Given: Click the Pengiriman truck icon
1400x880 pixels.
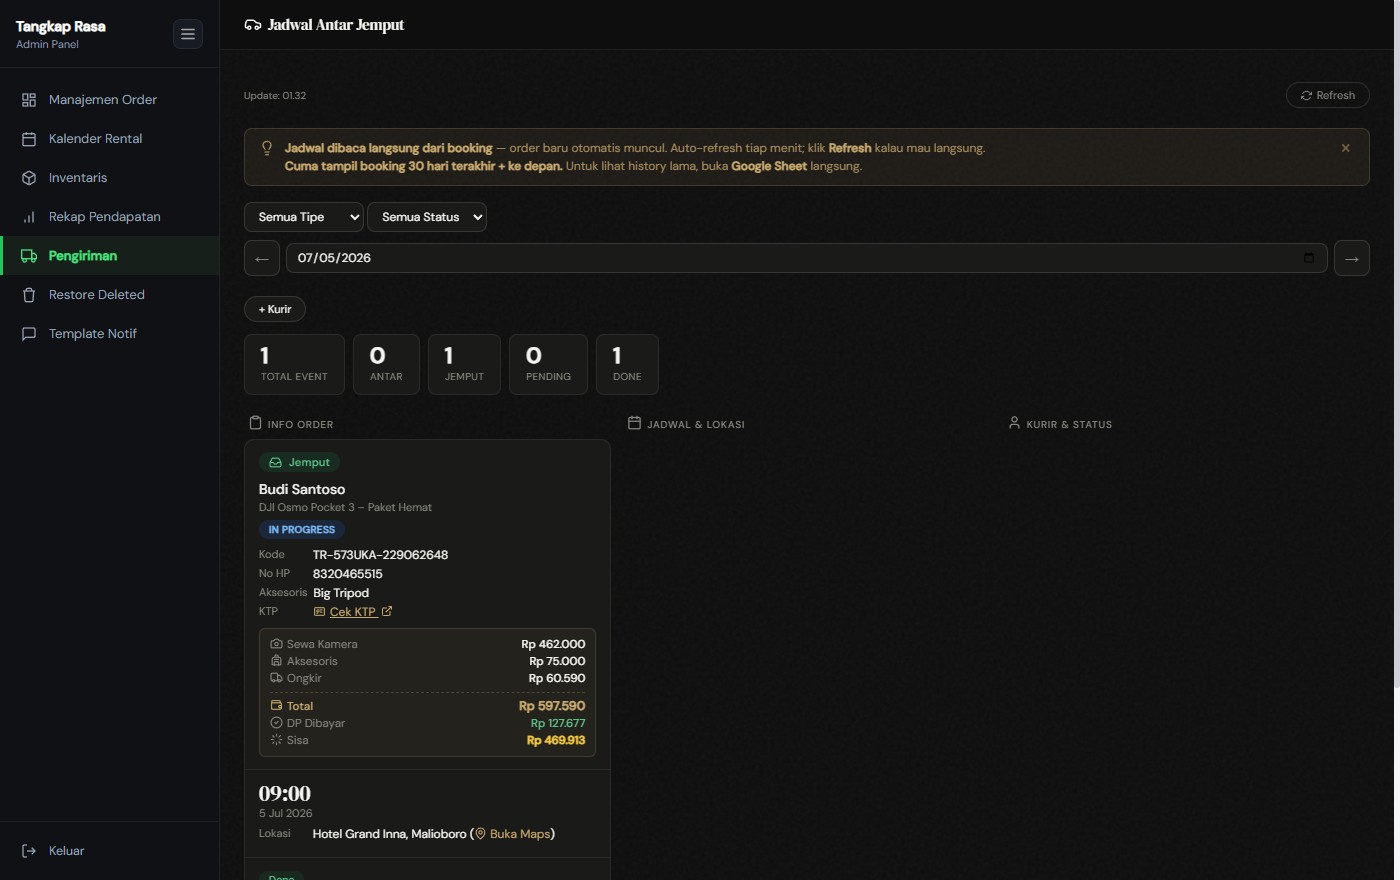Looking at the screenshot, I should point(29,256).
